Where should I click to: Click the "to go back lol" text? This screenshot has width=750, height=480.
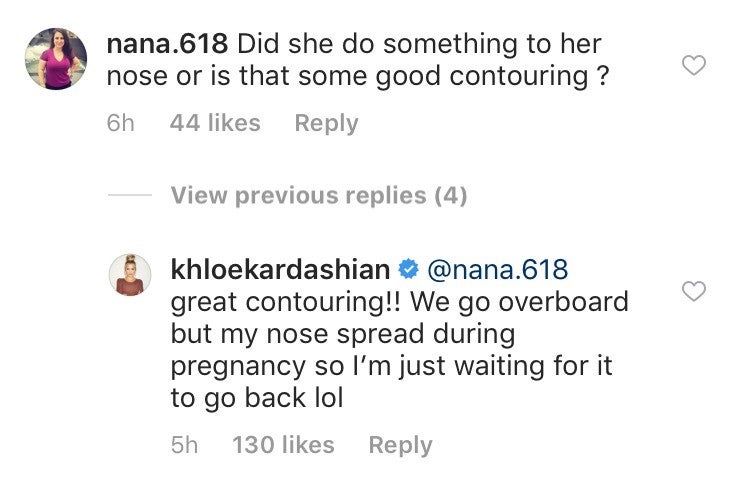[x=257, y=398]
